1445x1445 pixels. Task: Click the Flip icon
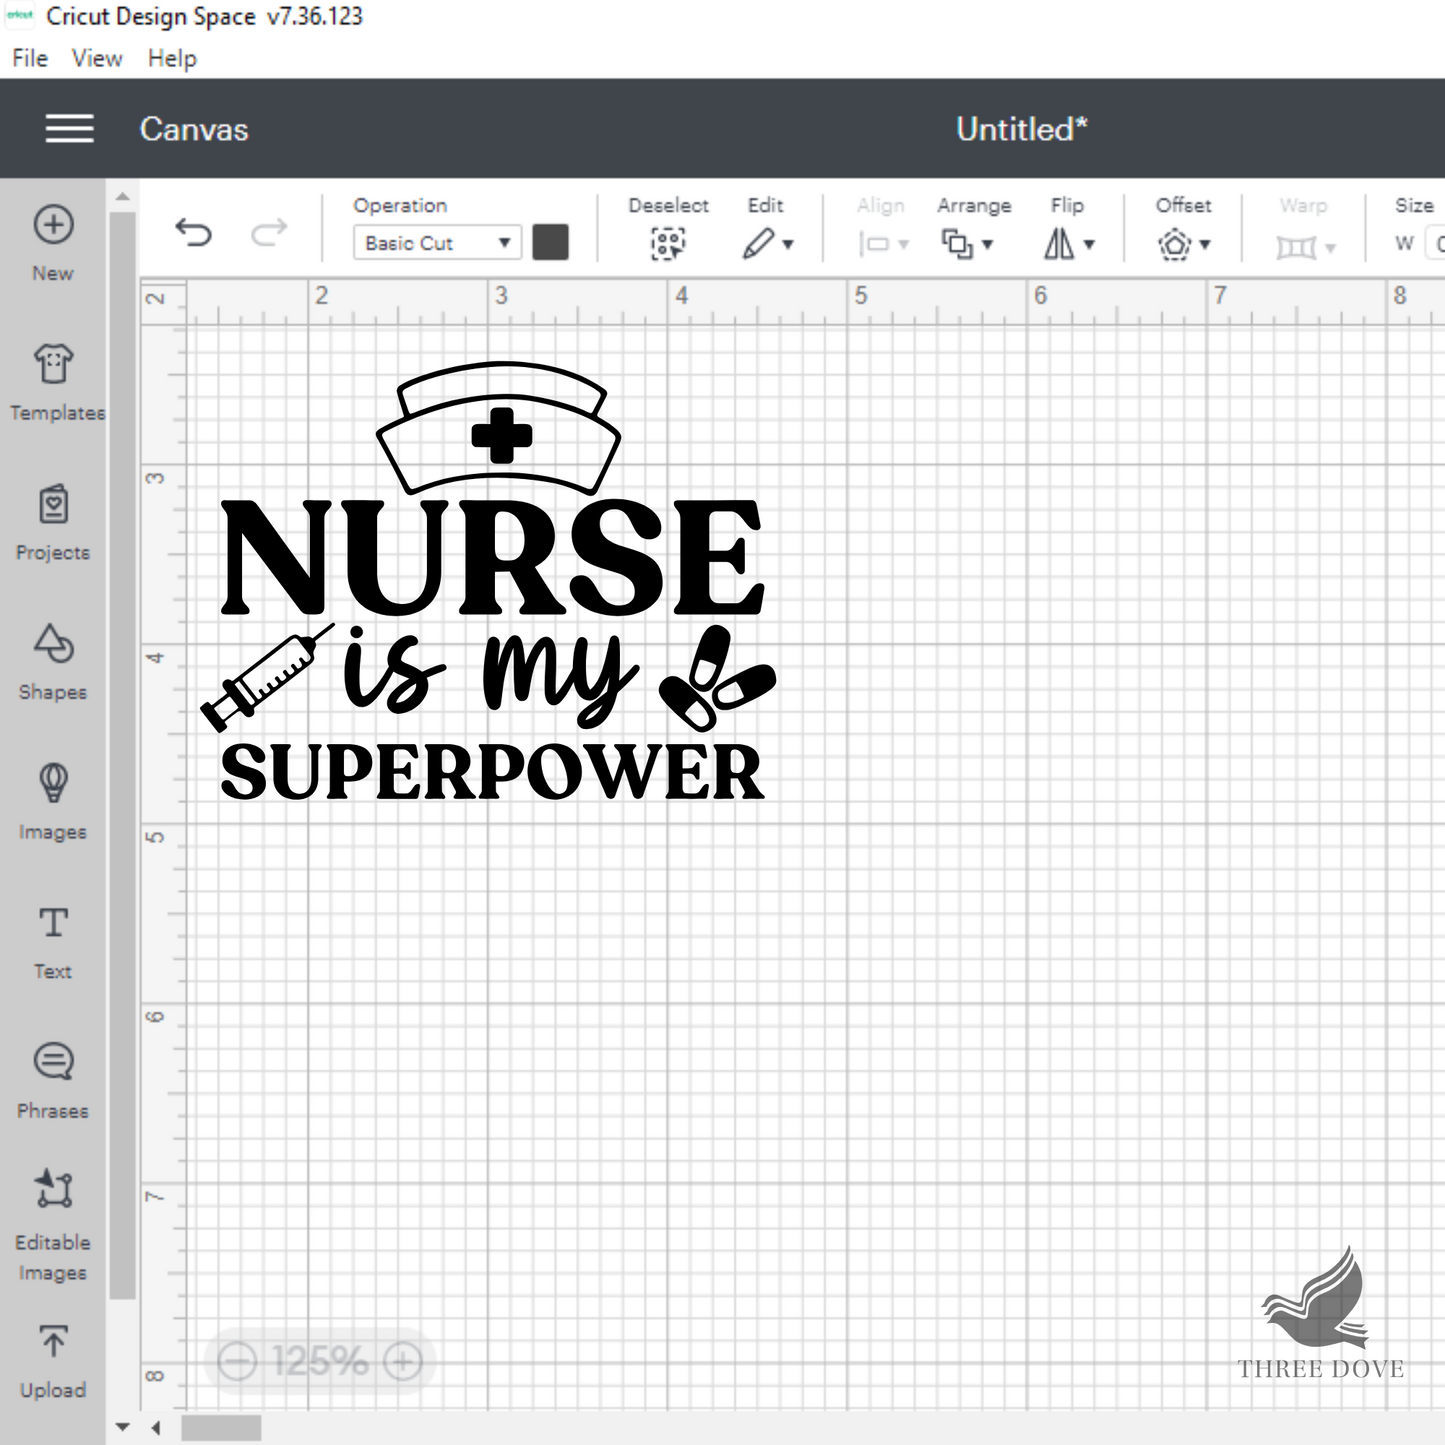point(1059,243)
